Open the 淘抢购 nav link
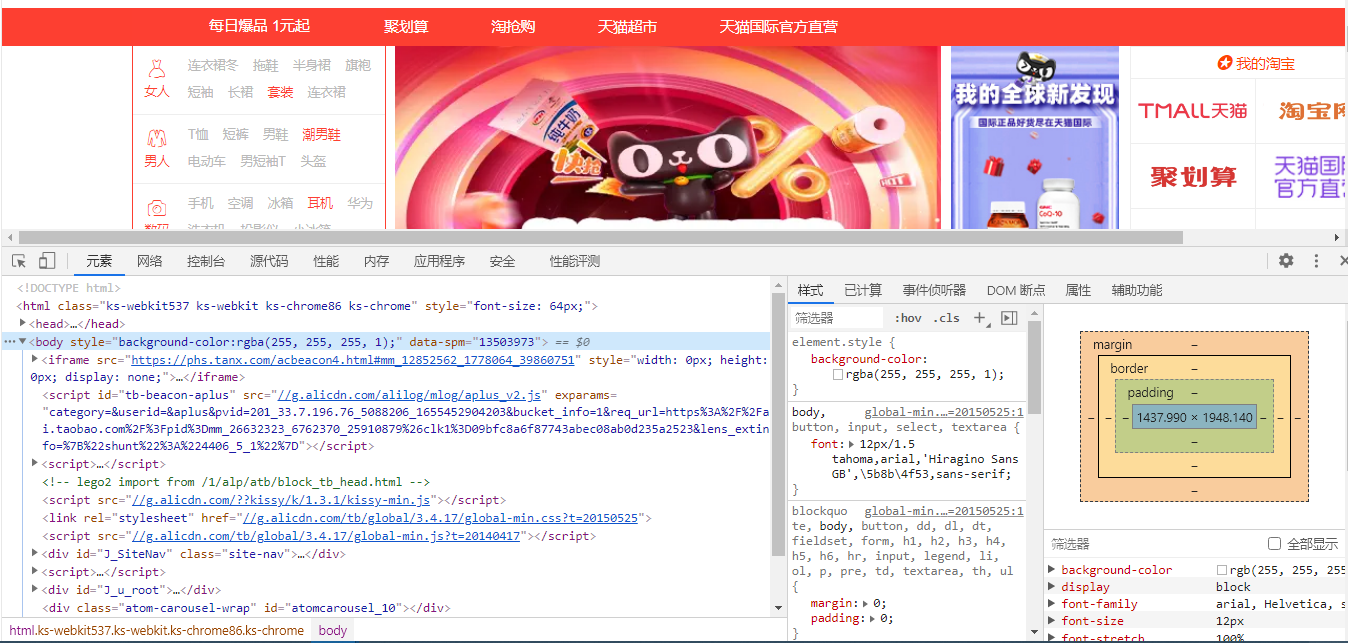Screen dimensions: 1348x643 (x=513, y=26)
